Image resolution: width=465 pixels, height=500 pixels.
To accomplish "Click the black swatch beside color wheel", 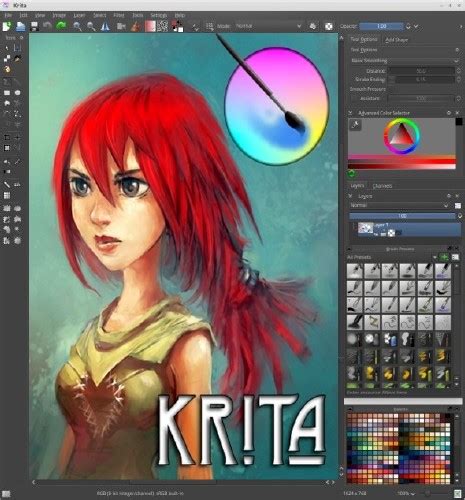I will click(x=459, y=121).
